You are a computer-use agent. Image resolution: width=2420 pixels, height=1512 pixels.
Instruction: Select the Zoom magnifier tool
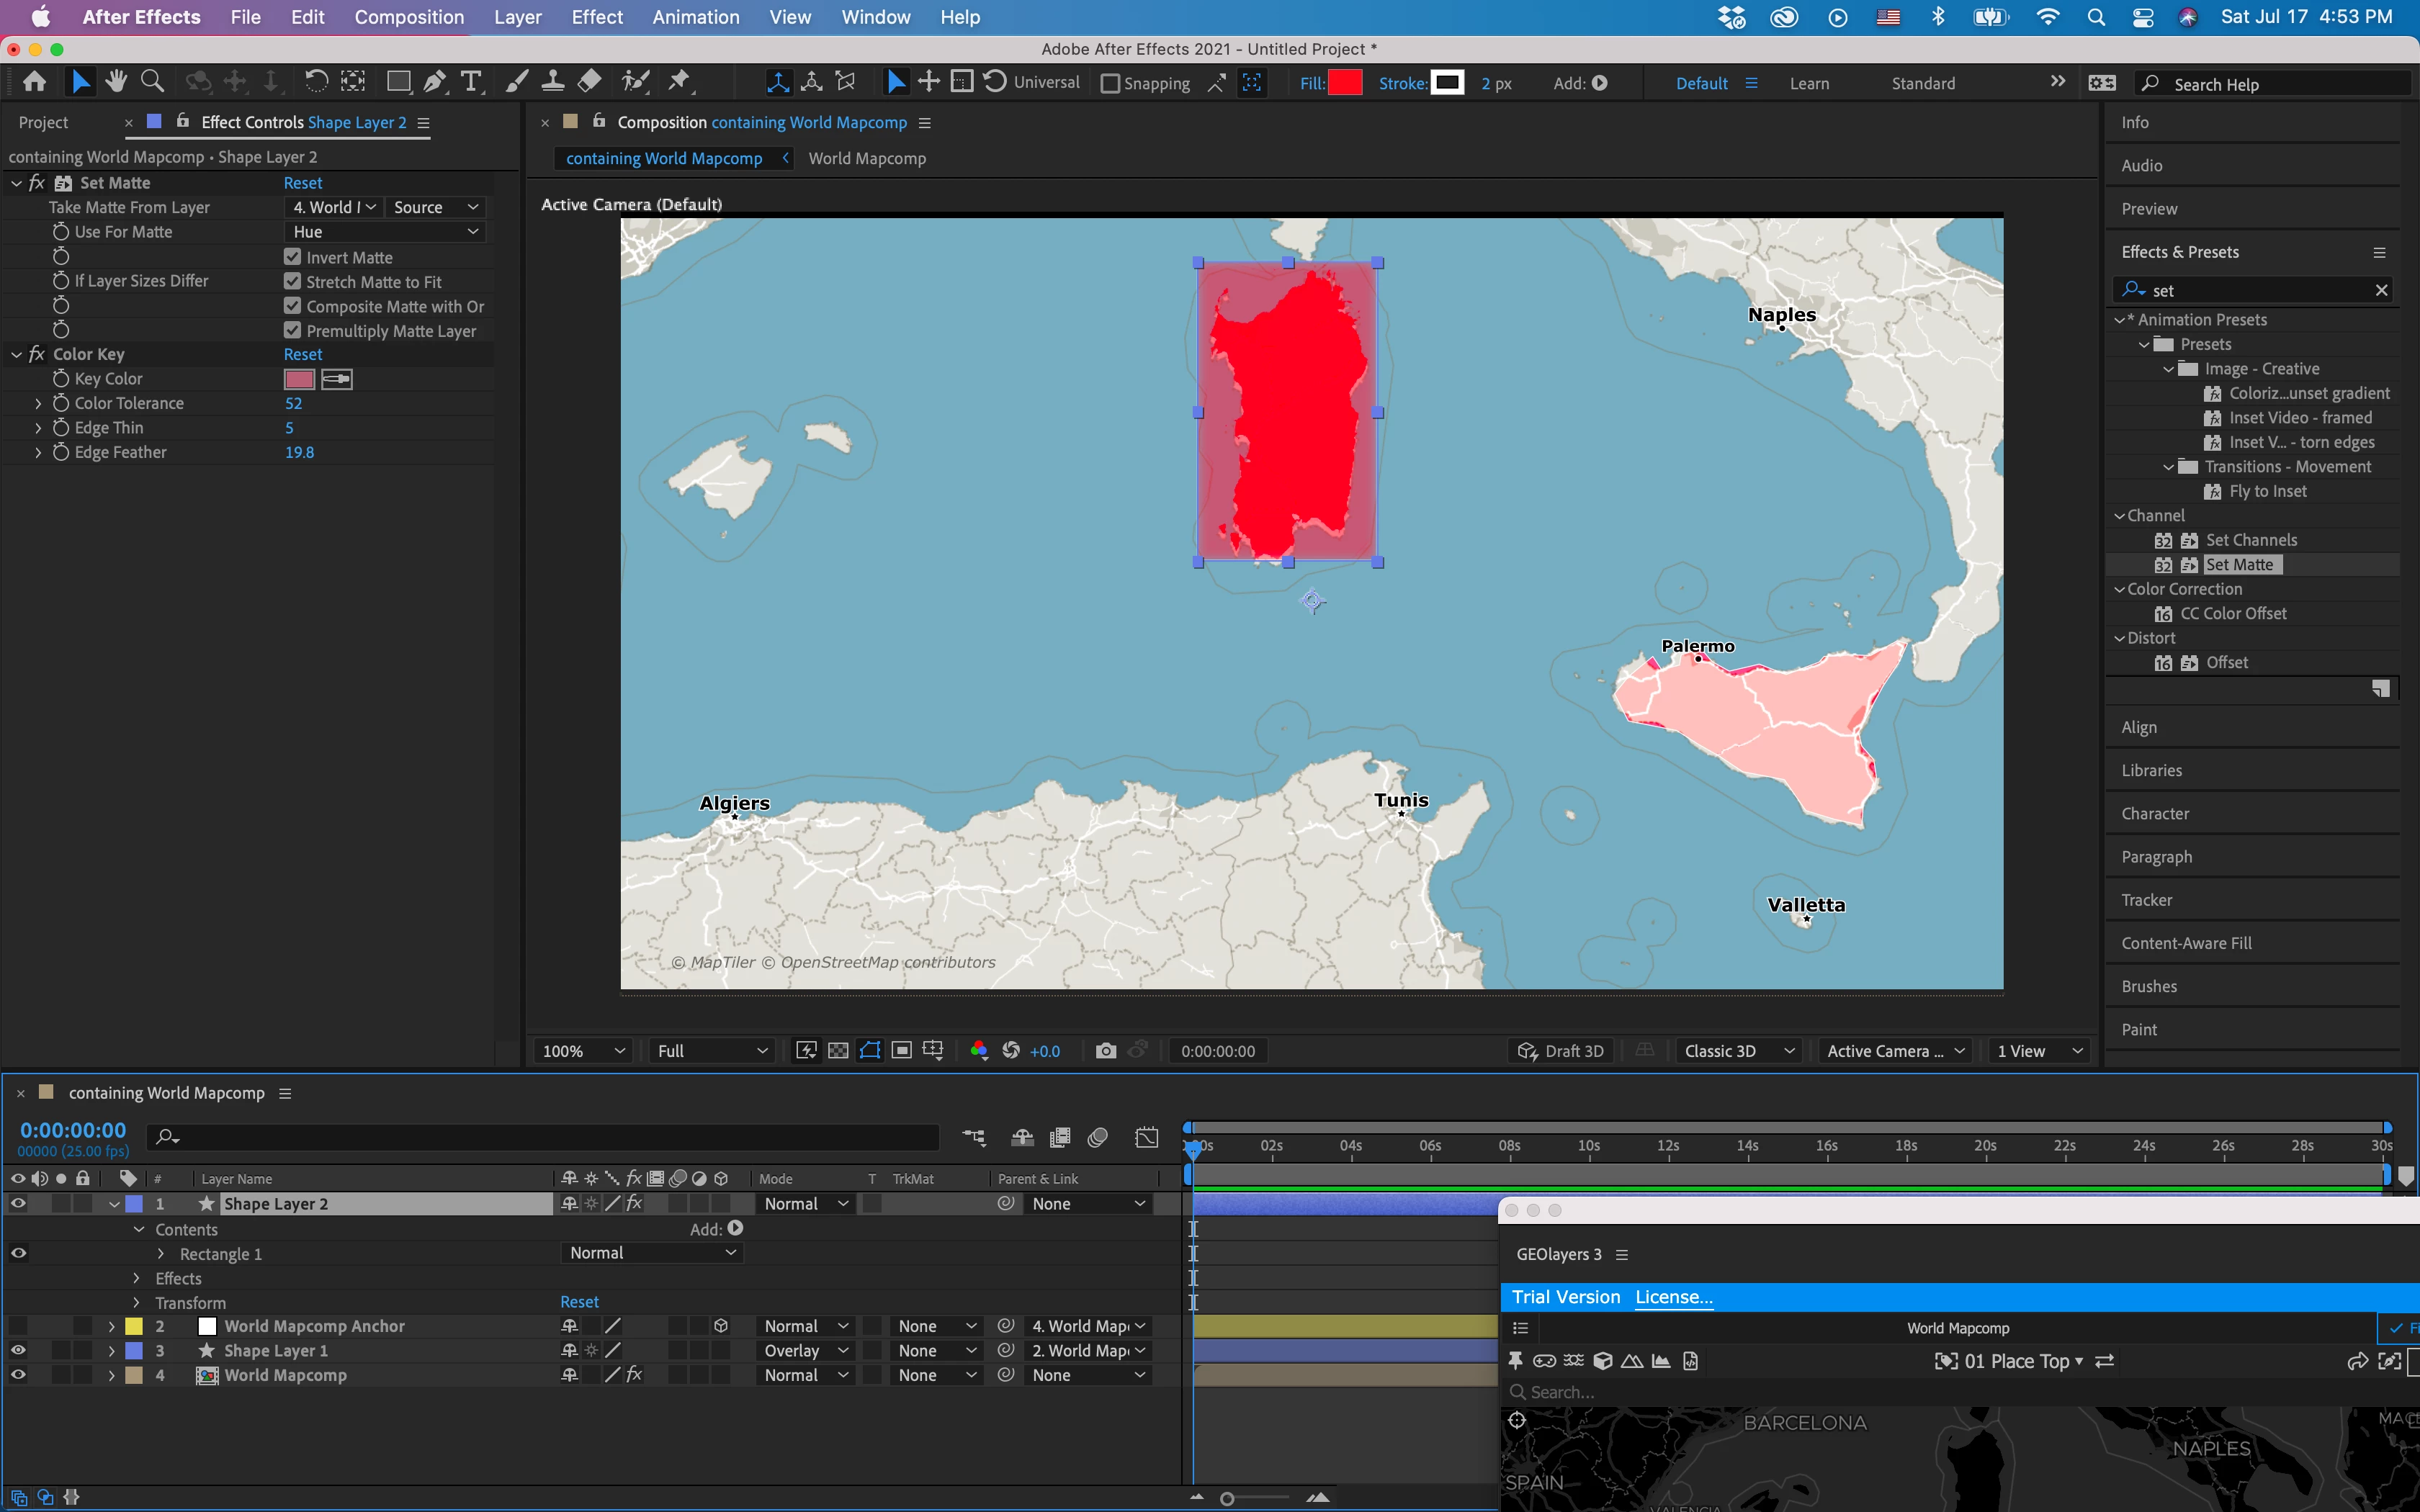point(152,82)
